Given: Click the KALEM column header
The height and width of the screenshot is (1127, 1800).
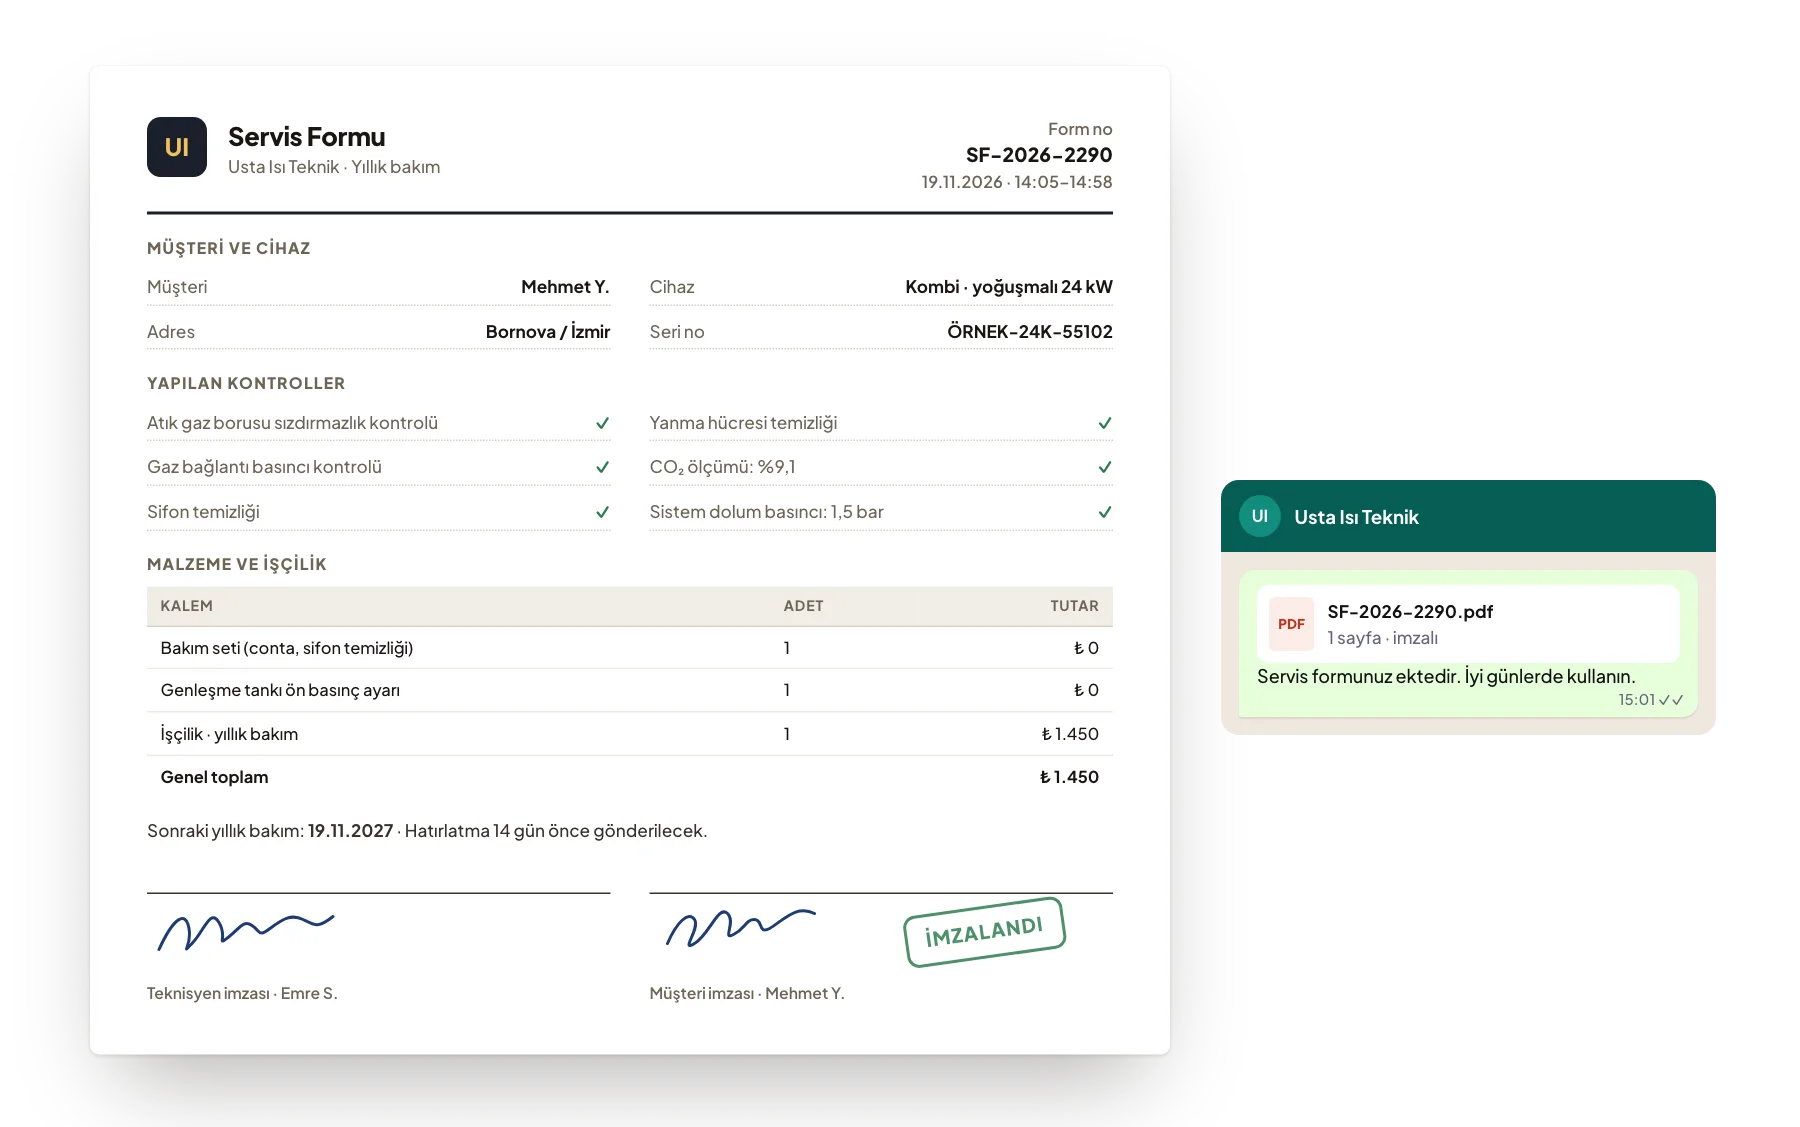Looking at the screenshot, I should click(x=187, y=606).
